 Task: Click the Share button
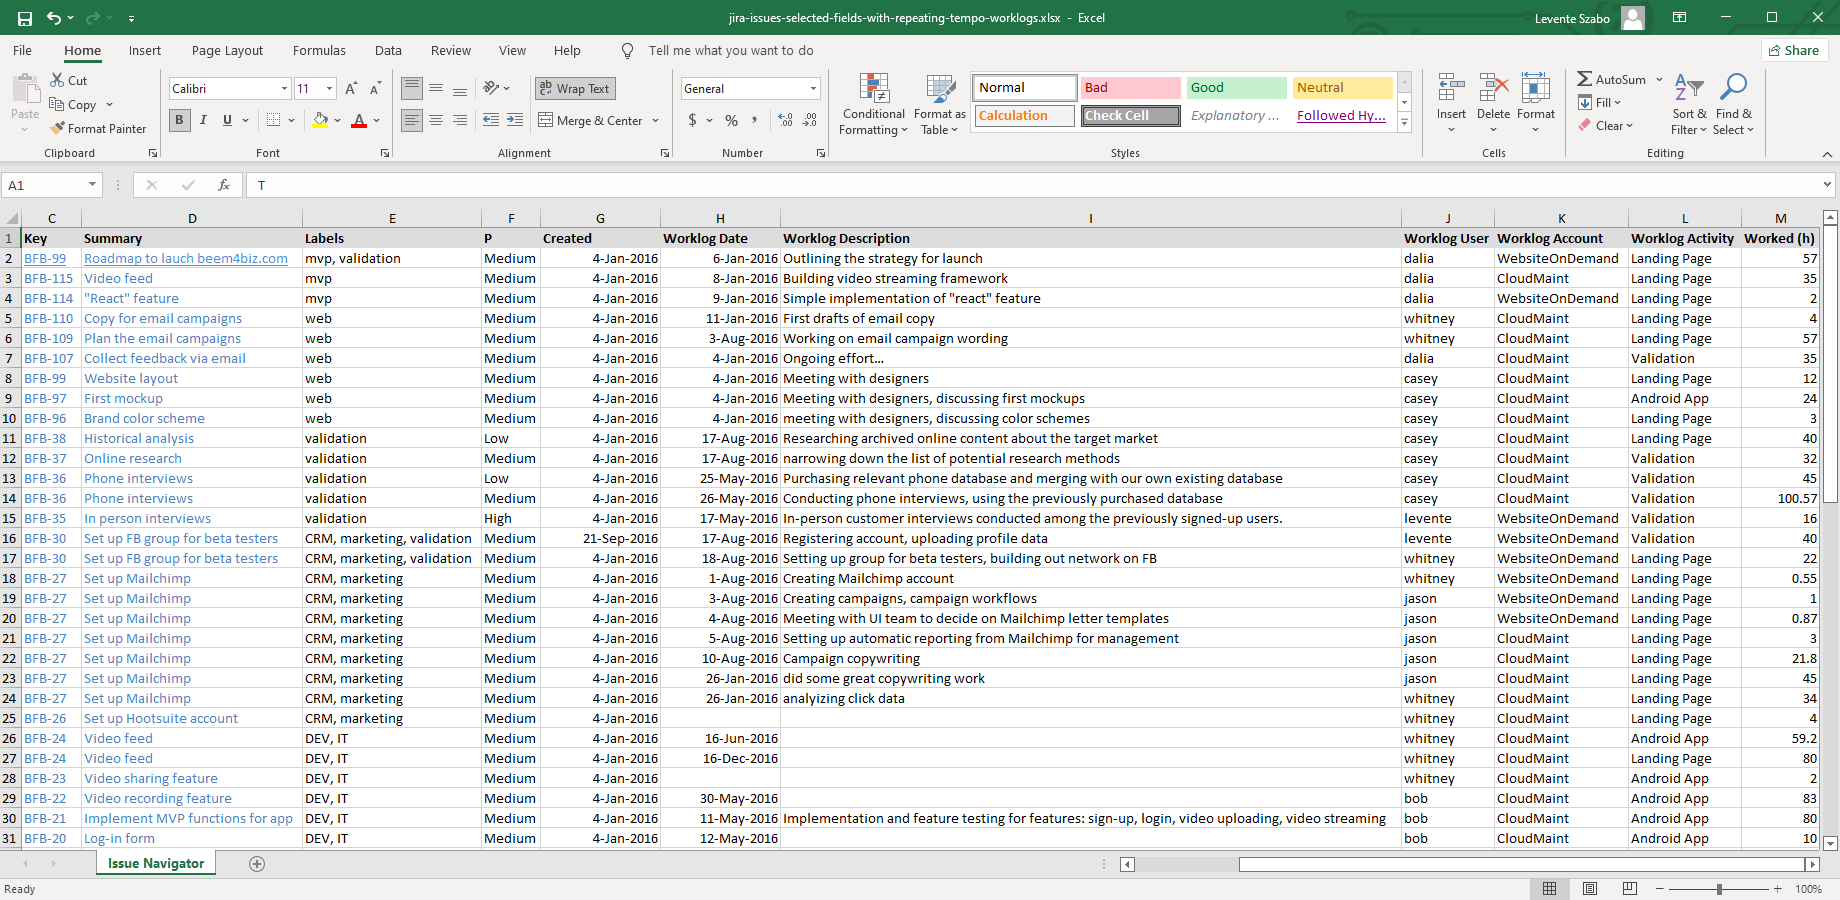(x=1794, y=51)
